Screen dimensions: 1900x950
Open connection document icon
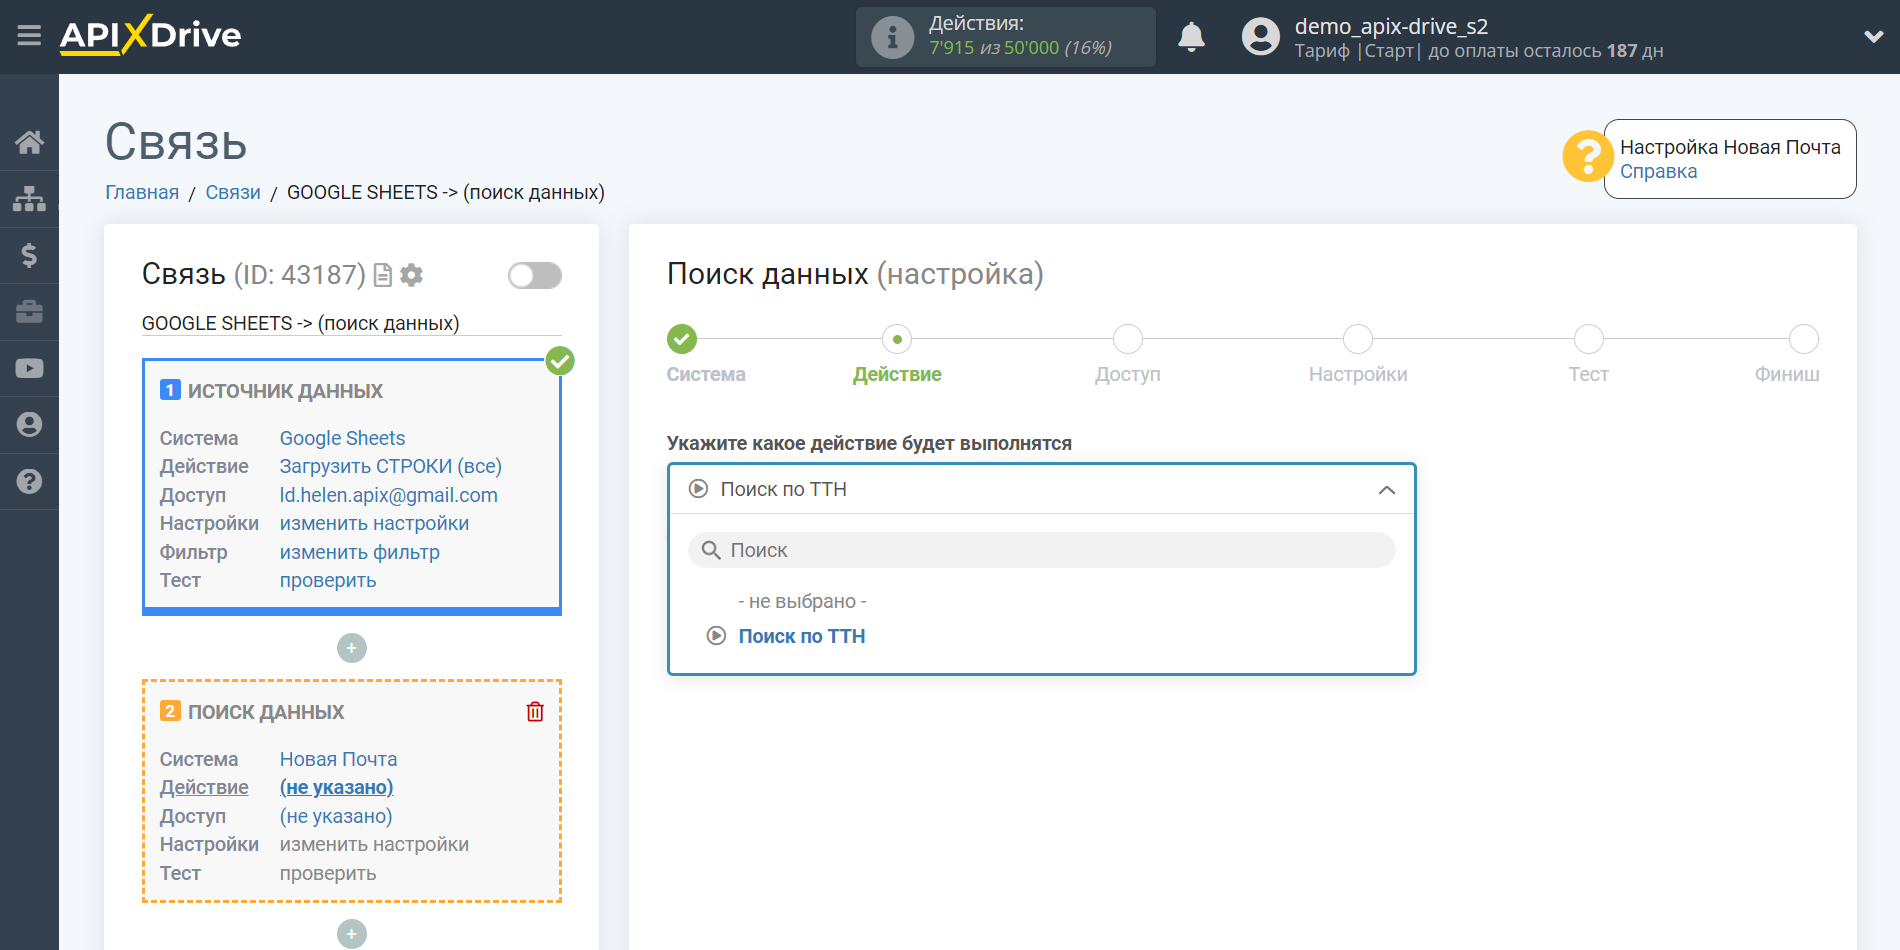(x=382, y=275)
